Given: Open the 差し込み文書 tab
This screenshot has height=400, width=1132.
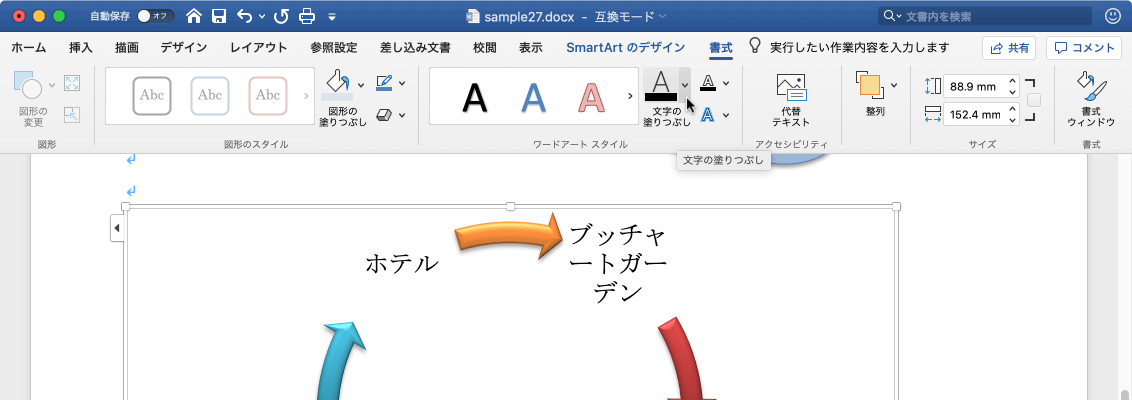Looking at the screenshot, I should pyautogui.click(x=415, y=48).
